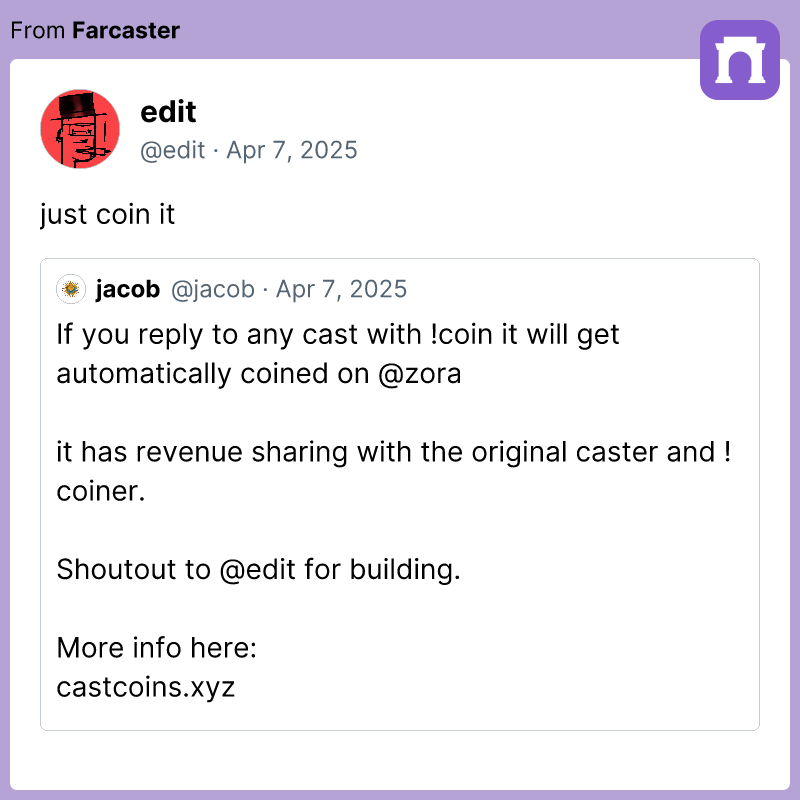Click jacob's small round avatar icon
This screenshot has height=800, width=800.
tap(70, 290)
